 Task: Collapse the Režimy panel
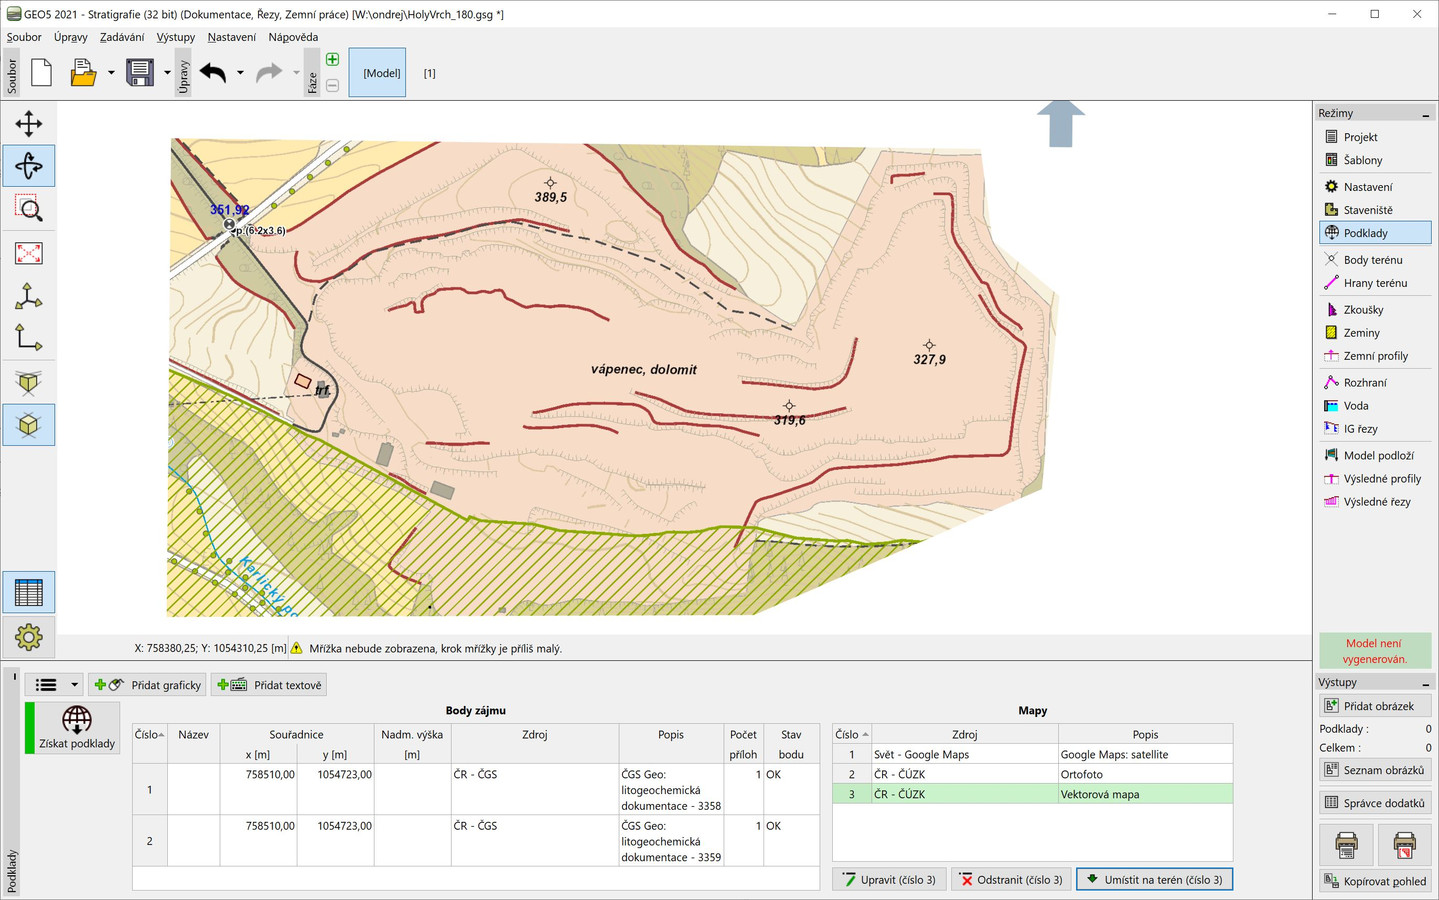point(1425,114)
